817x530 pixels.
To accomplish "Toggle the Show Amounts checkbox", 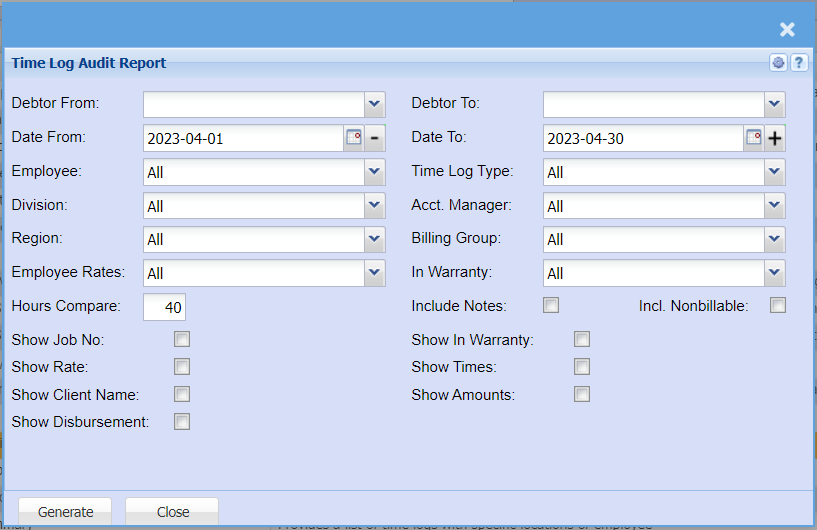I will point(582,394).
